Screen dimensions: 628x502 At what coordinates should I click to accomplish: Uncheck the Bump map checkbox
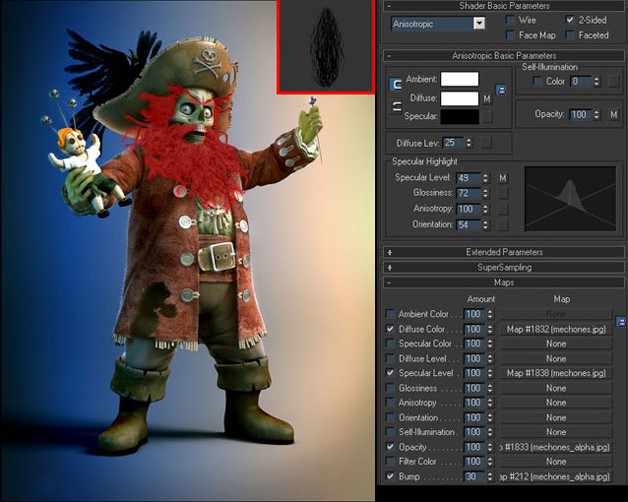[390, 476]
